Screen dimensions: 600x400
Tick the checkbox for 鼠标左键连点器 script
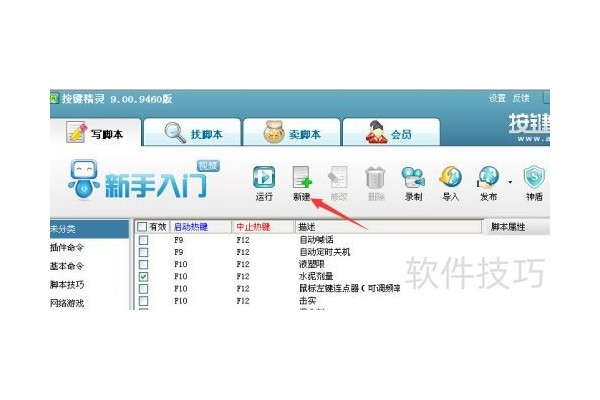143,289
